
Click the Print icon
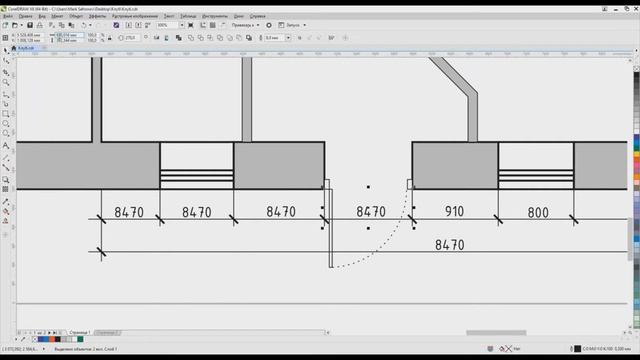coord(40,25)
